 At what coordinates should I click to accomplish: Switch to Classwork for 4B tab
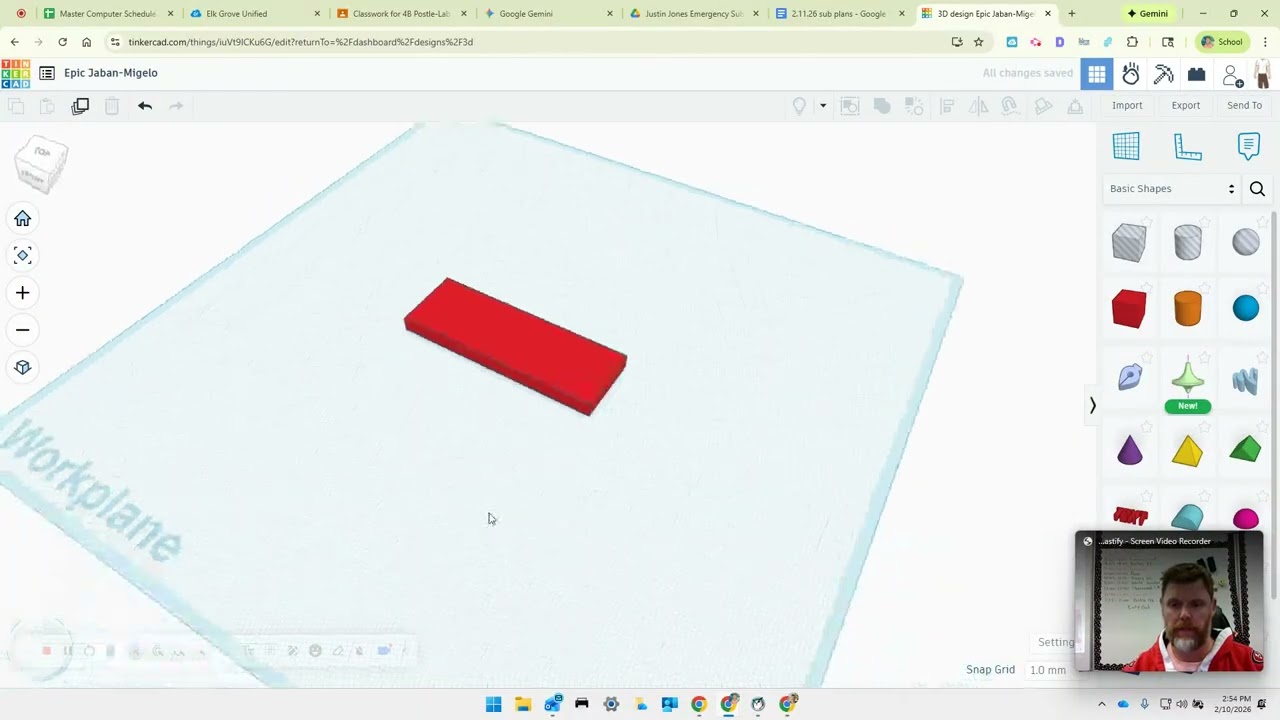click(x=400, y=14)
